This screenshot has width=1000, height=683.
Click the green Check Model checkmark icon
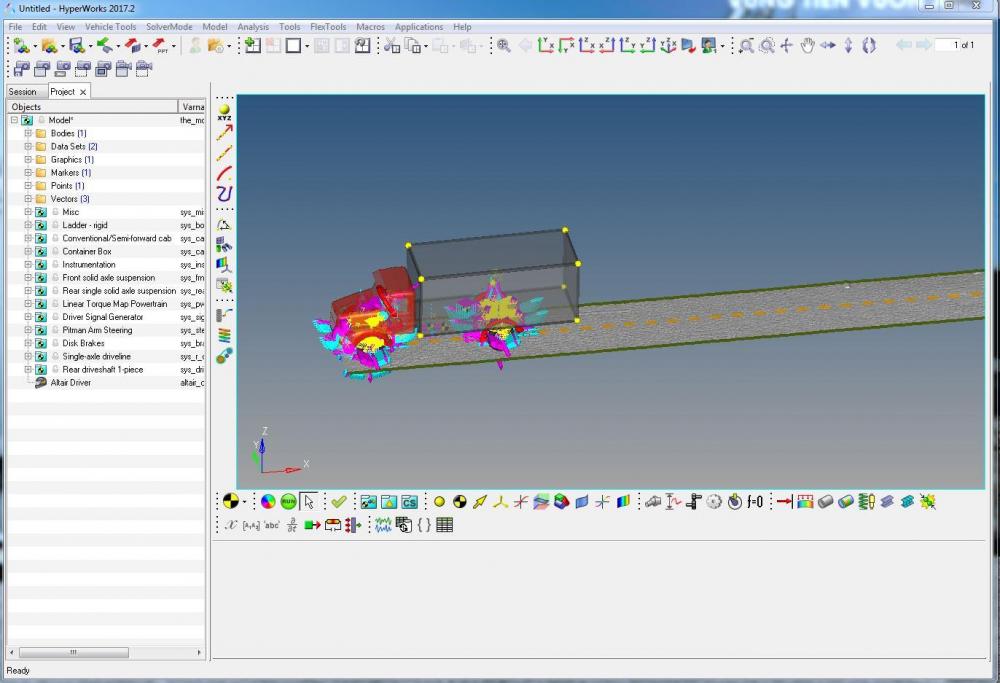(339, 502)
